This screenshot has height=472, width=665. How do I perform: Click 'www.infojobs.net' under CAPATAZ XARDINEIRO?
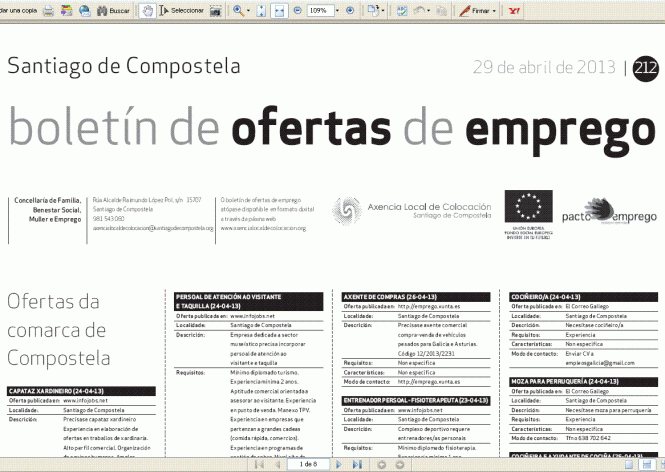[x=85, y=400]
